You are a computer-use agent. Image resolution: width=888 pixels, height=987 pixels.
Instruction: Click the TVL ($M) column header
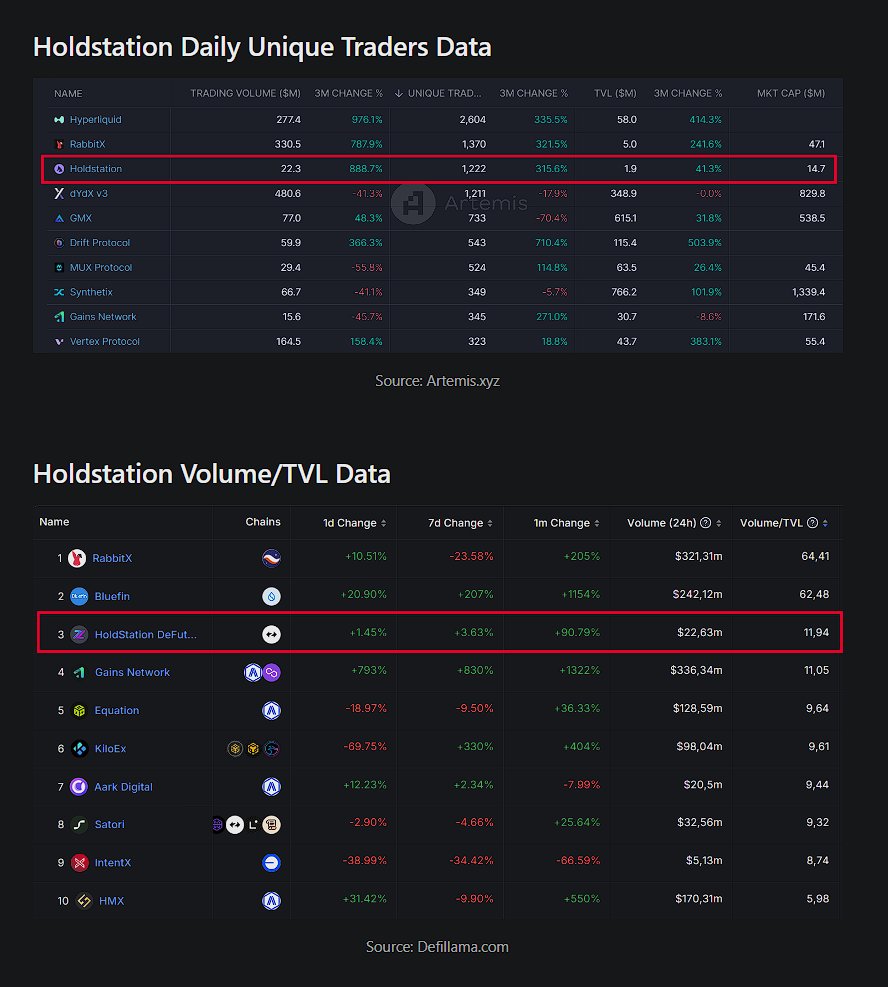point(615,93)
